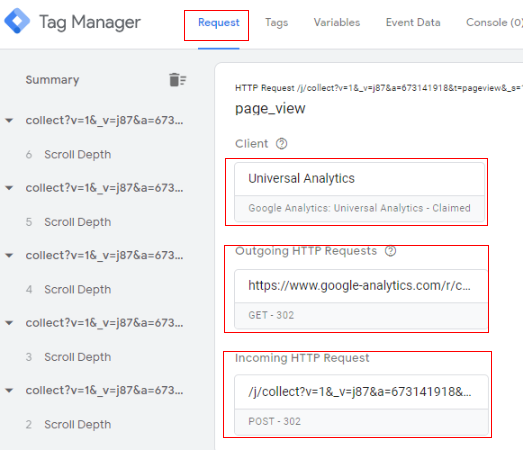Open the Event Data tab

pos(413,22)
